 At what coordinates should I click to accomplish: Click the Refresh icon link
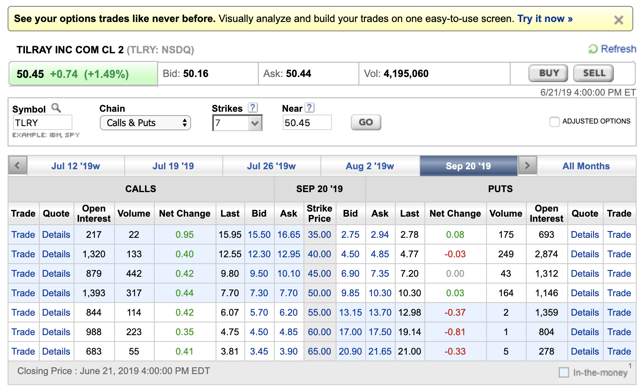(x=612, y=49)
